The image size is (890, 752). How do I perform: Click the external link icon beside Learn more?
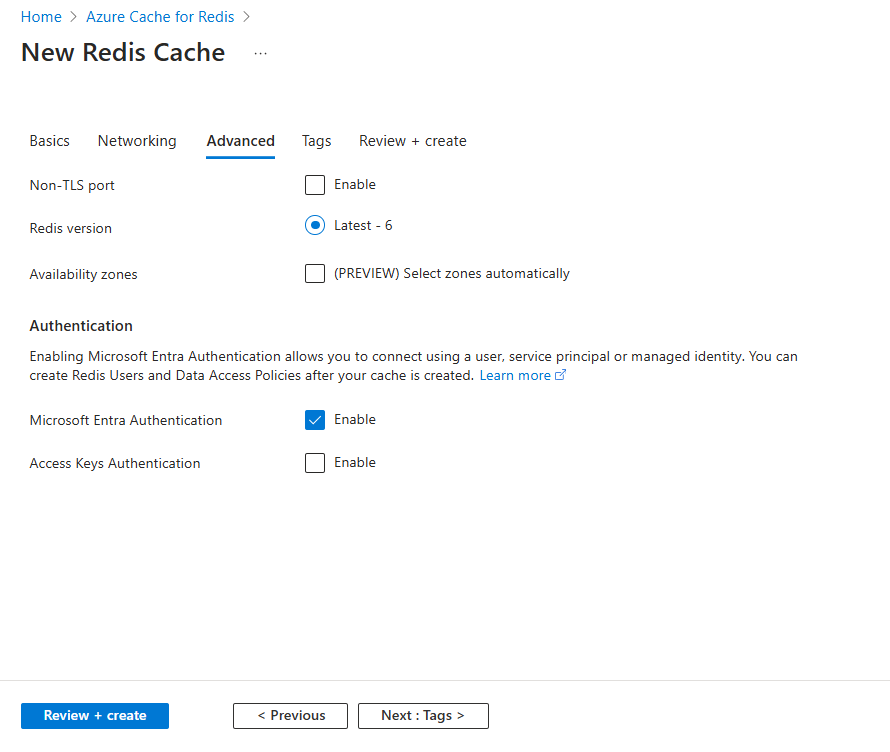coord(561,376)
